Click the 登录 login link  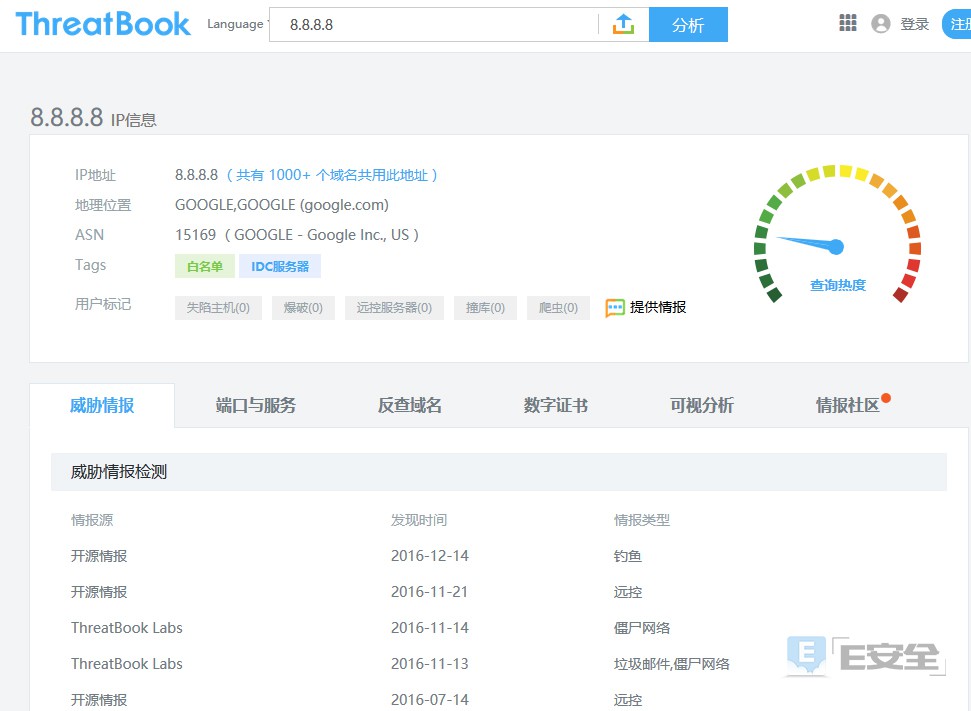(914, 24)
